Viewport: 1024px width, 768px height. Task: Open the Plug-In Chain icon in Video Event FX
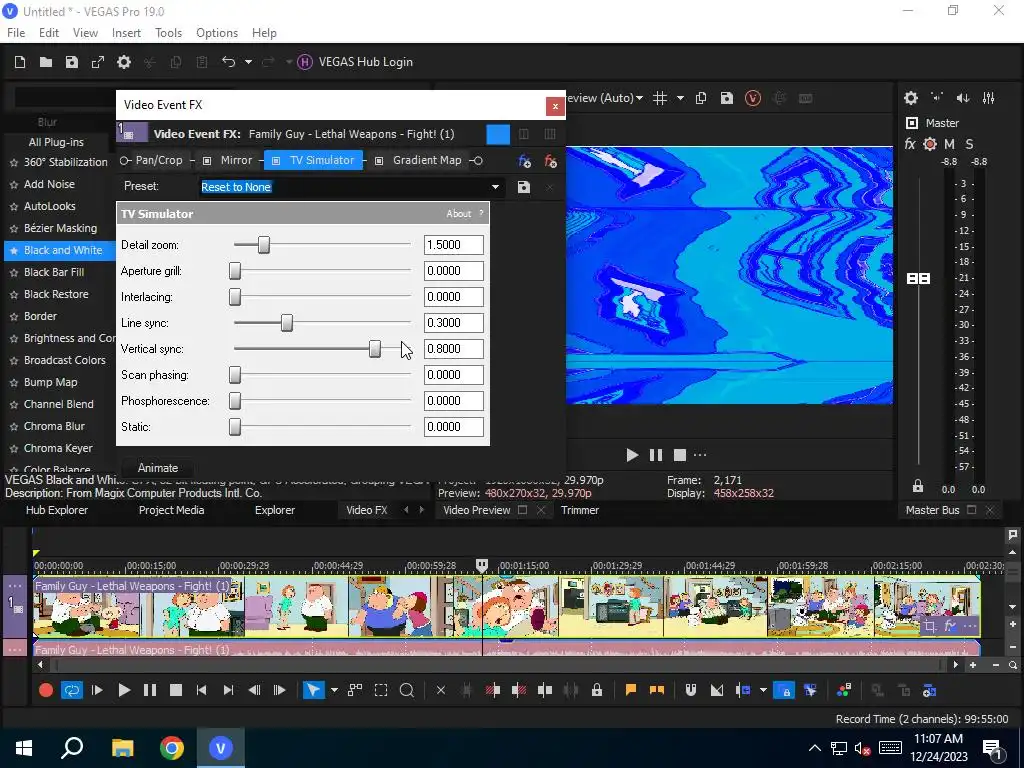(x=524, y=161)
